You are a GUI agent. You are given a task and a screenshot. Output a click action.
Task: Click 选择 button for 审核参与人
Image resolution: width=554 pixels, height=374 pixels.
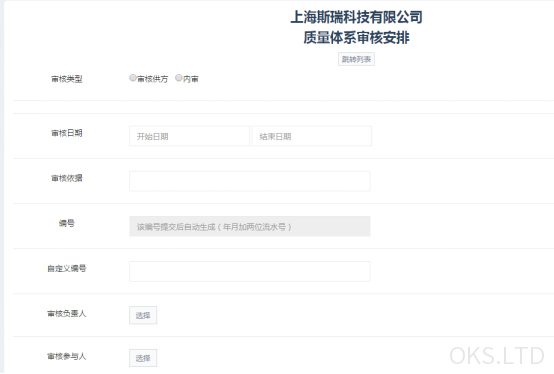coord(143,358)
